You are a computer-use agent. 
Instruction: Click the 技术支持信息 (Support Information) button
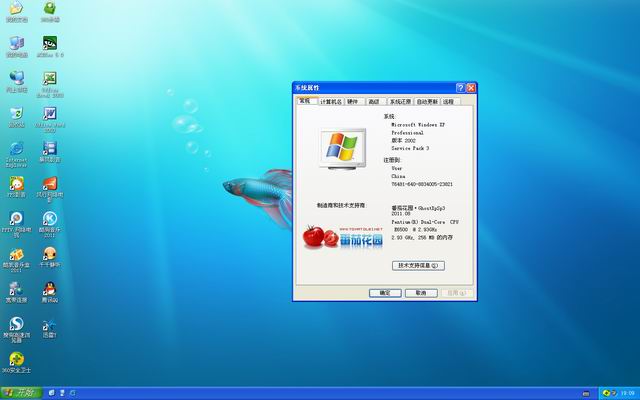coord(418,266)
